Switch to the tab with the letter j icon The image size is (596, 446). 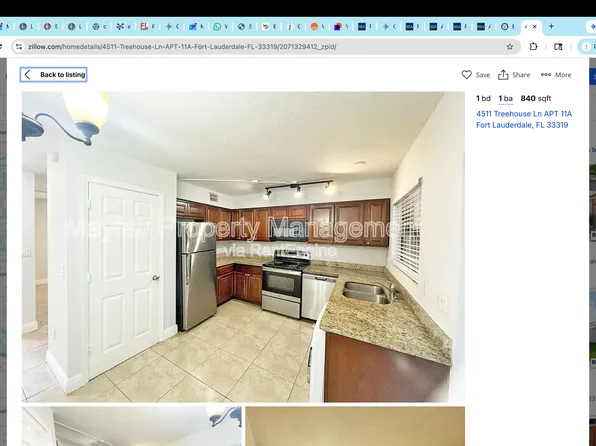coord(290,27)
